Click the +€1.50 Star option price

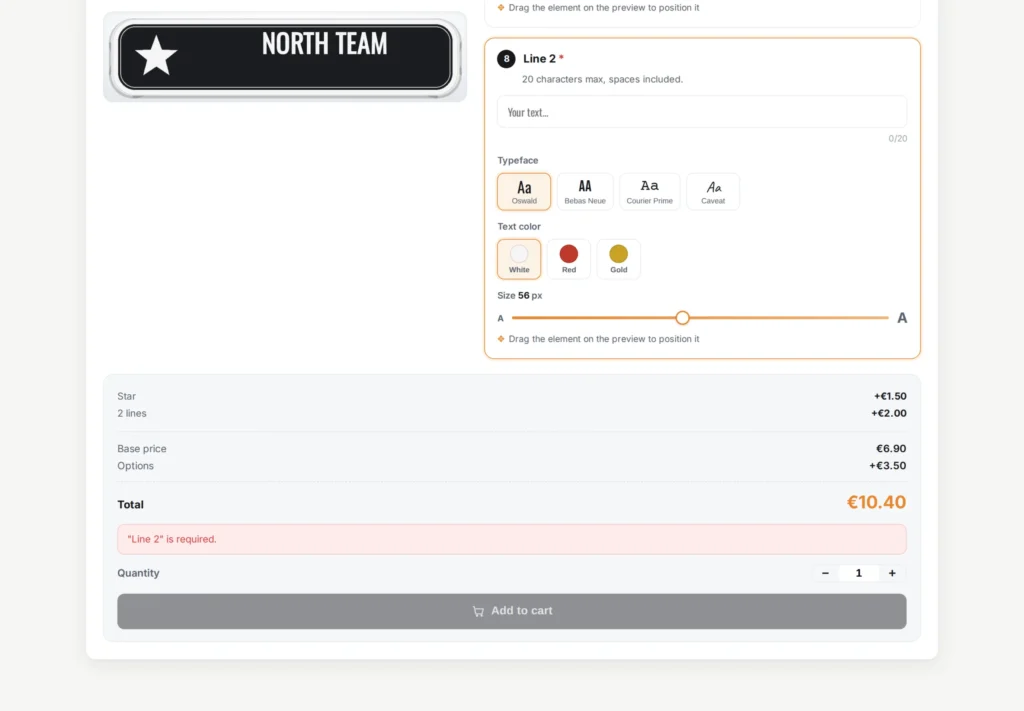pos(890,396)
